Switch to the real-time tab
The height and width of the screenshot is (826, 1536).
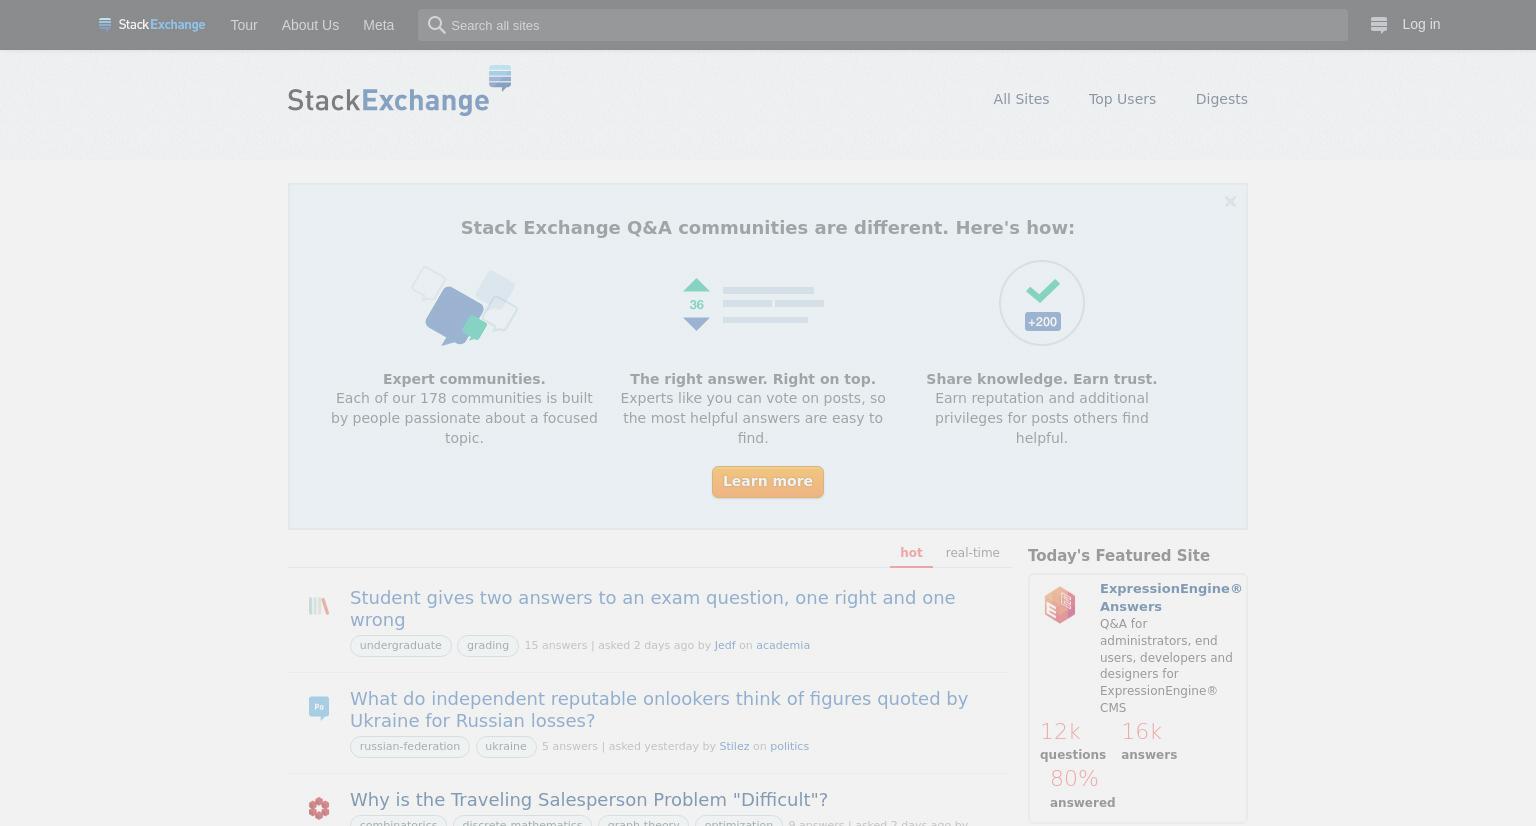972,553
